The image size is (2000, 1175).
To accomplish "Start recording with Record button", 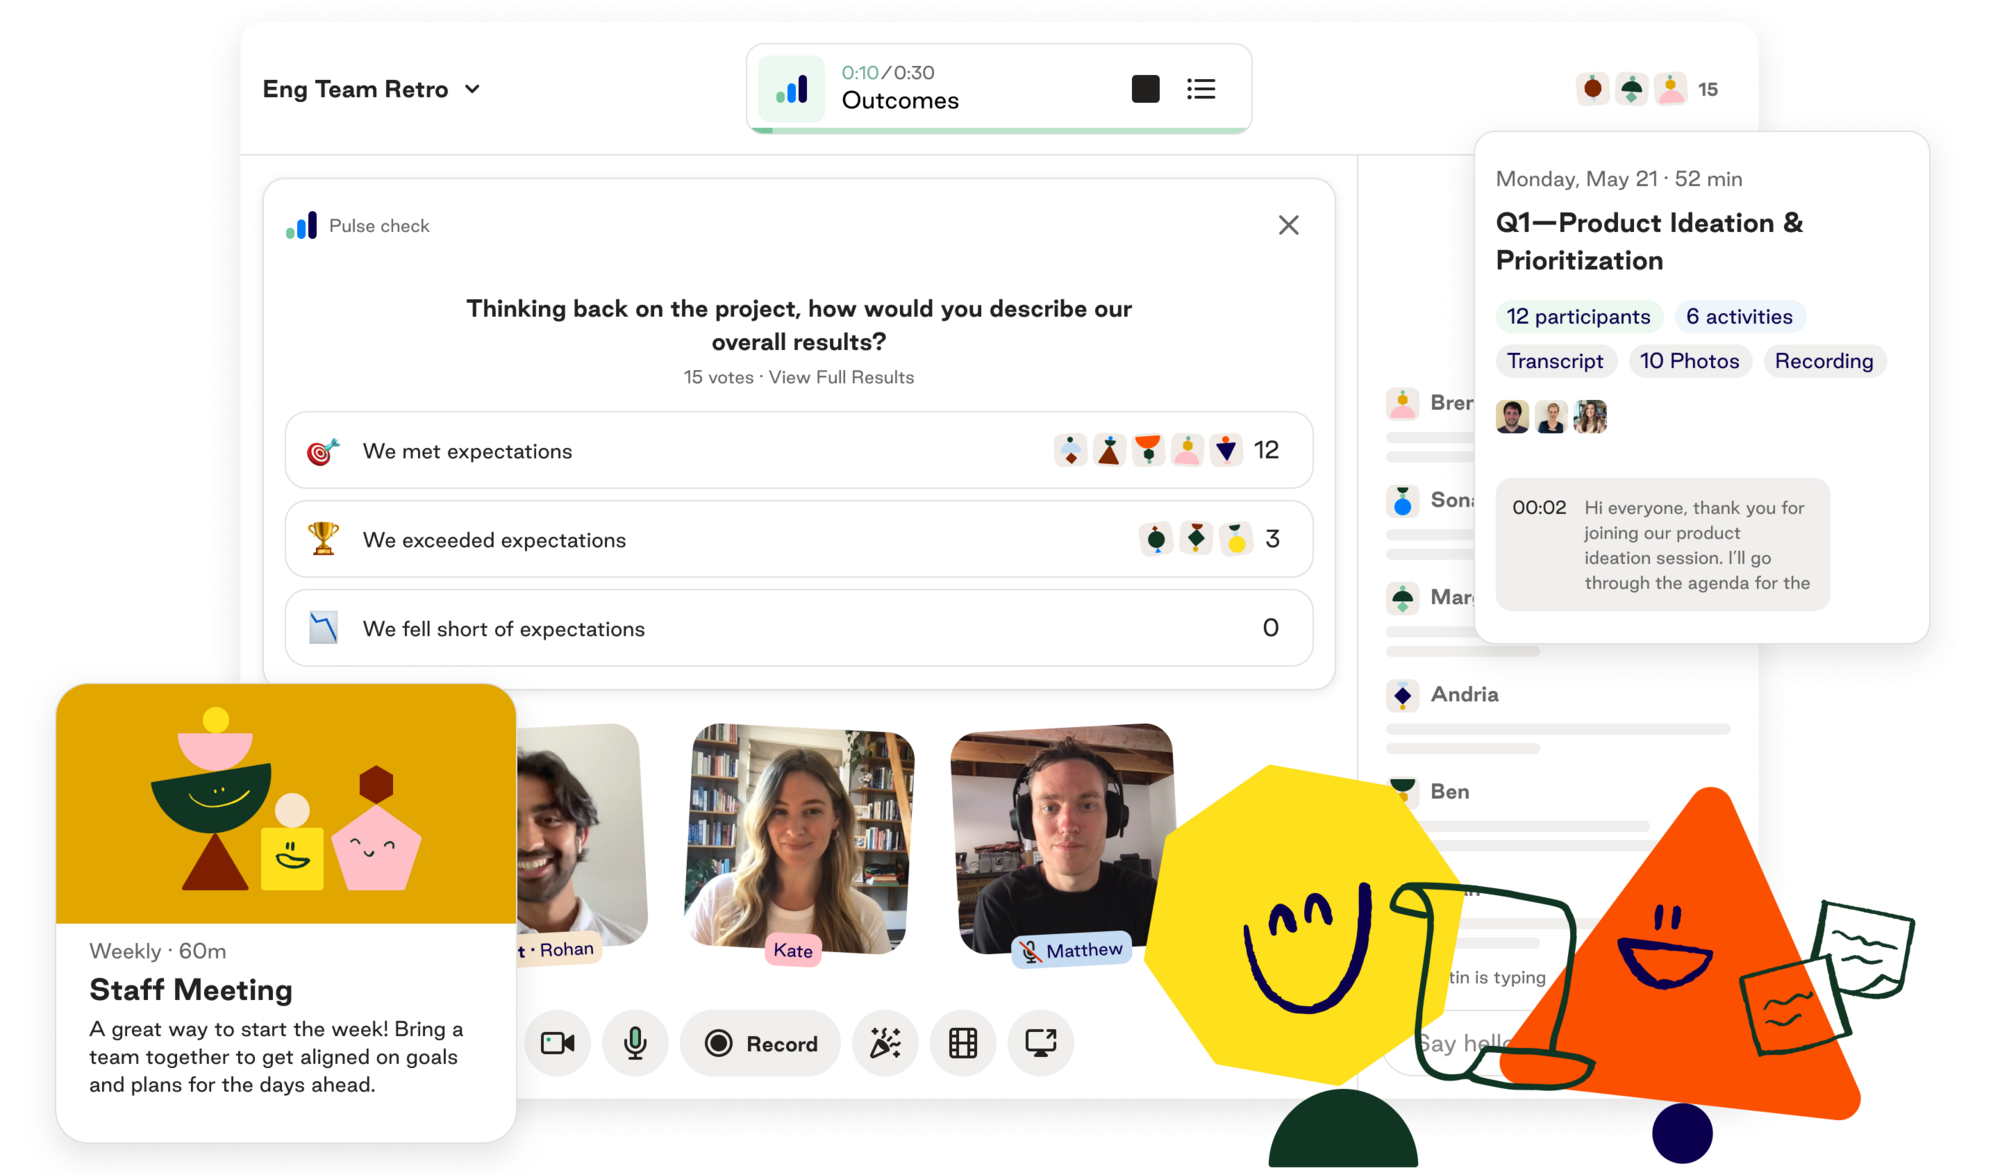I will [760, 1044].
